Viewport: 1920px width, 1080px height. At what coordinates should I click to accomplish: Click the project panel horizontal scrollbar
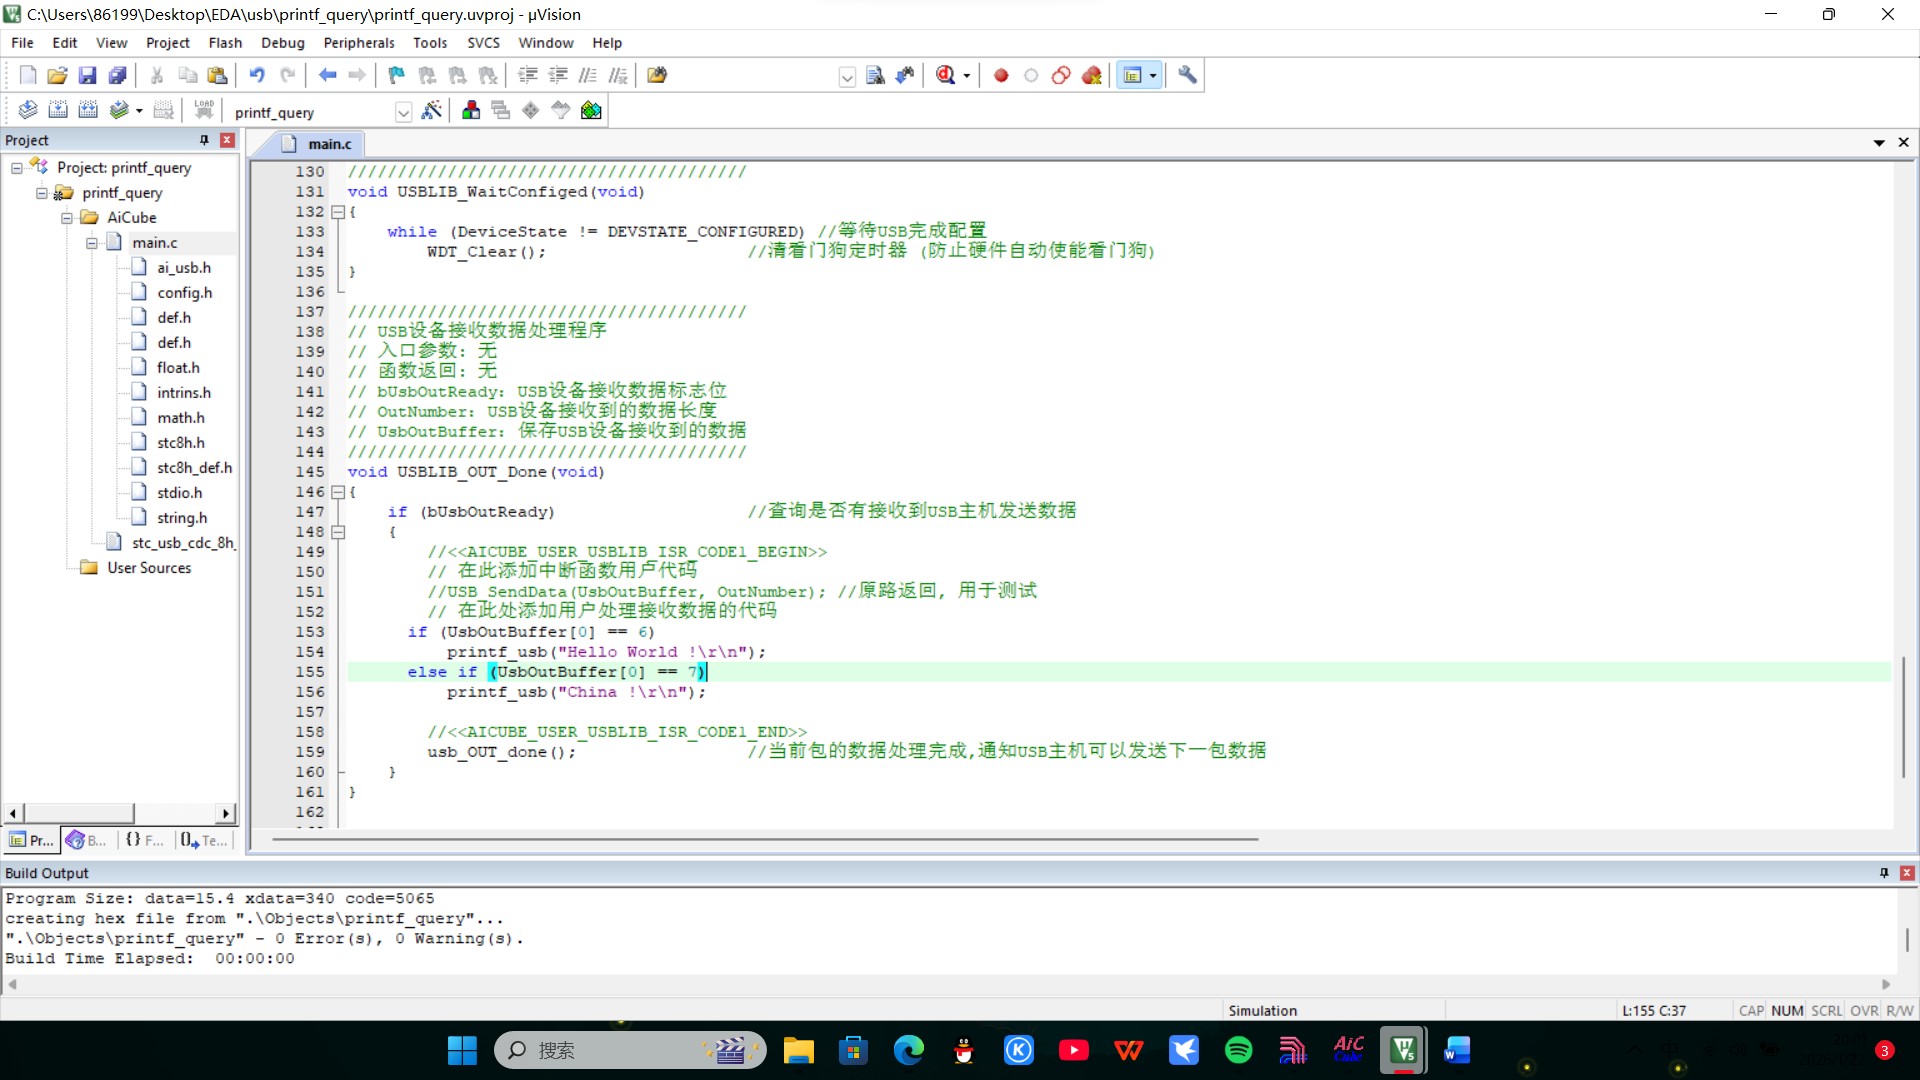78,814
